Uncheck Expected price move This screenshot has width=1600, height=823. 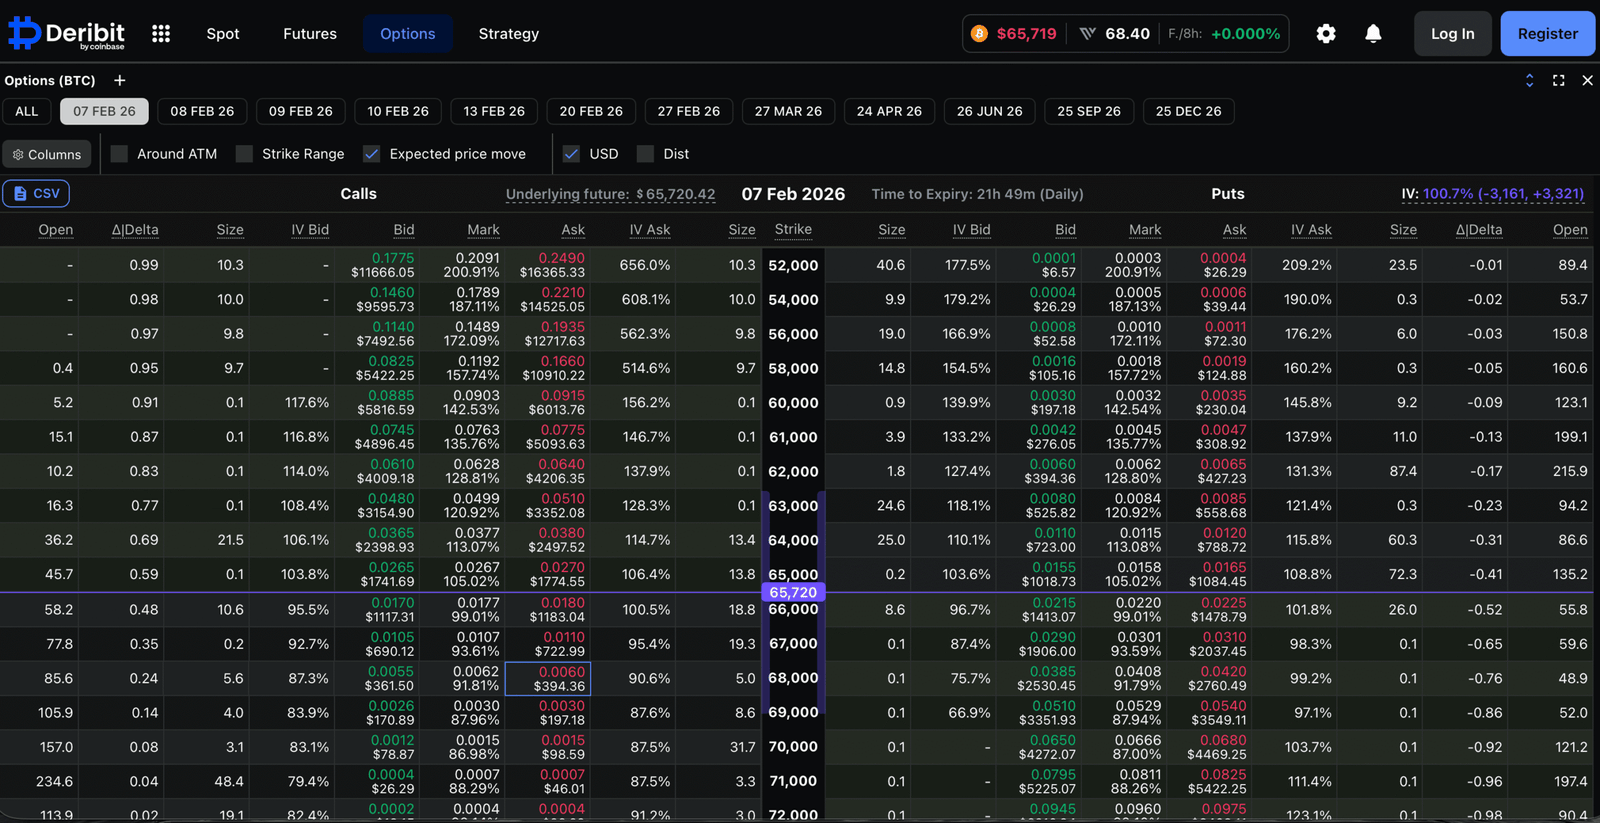pyautogui.click(x=372, y=154)
